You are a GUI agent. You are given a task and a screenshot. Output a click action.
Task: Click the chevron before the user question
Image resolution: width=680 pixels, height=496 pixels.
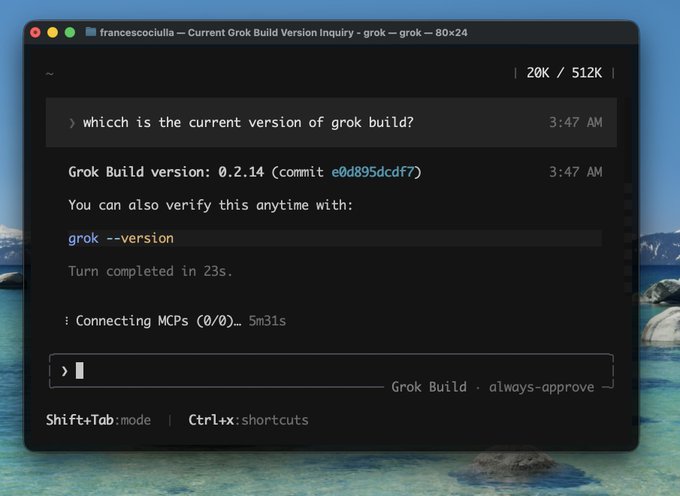(x=72, y=123)
